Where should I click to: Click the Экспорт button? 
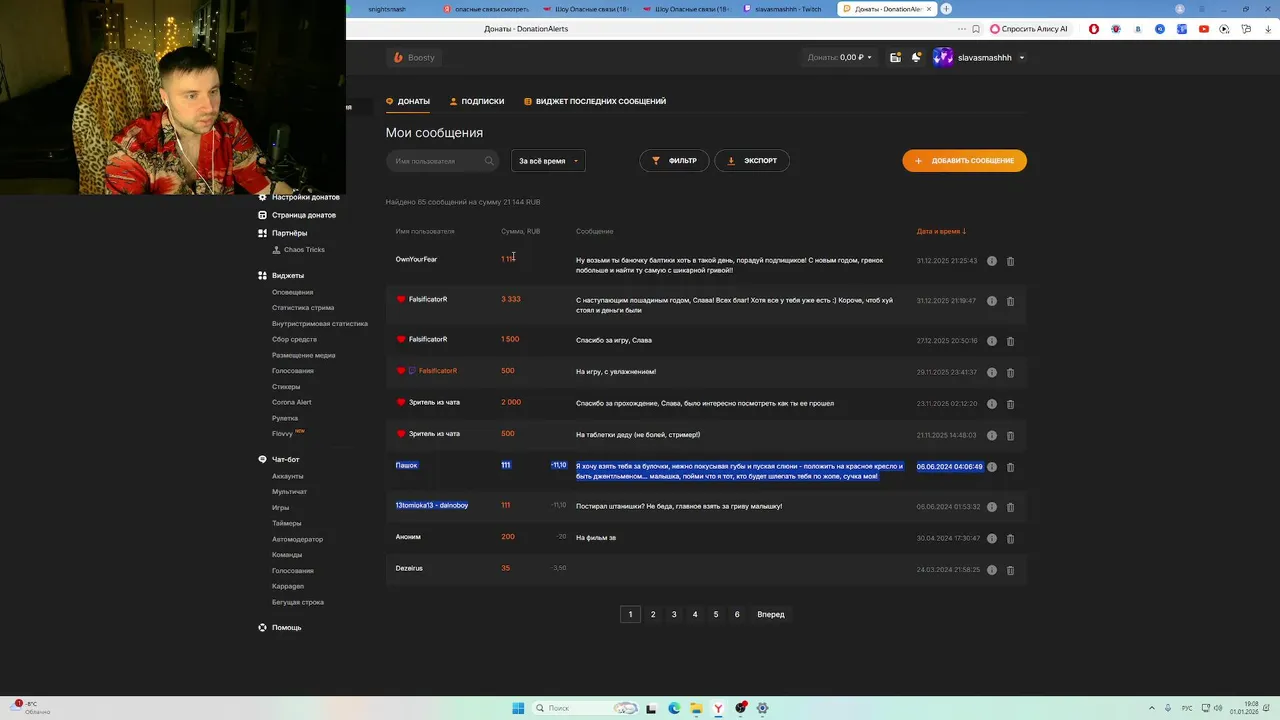click(752, 161)
